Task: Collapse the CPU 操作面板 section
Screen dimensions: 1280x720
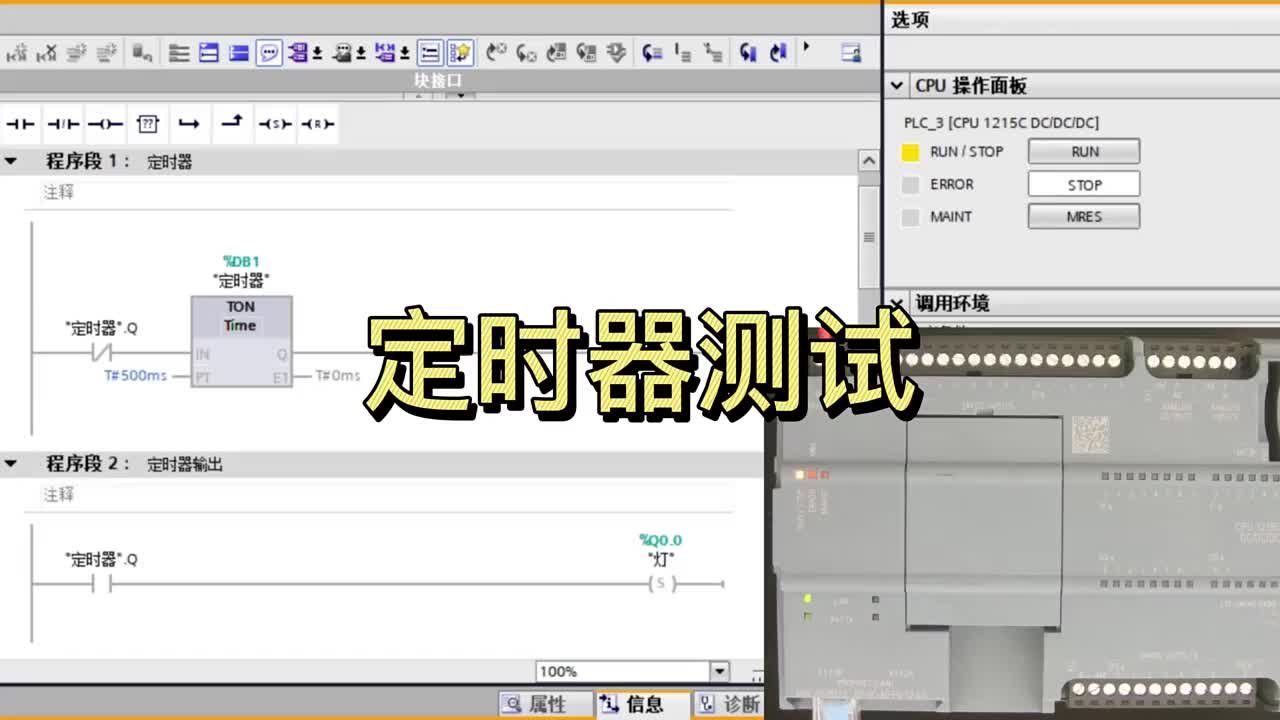Action: (x=898, y=86)
